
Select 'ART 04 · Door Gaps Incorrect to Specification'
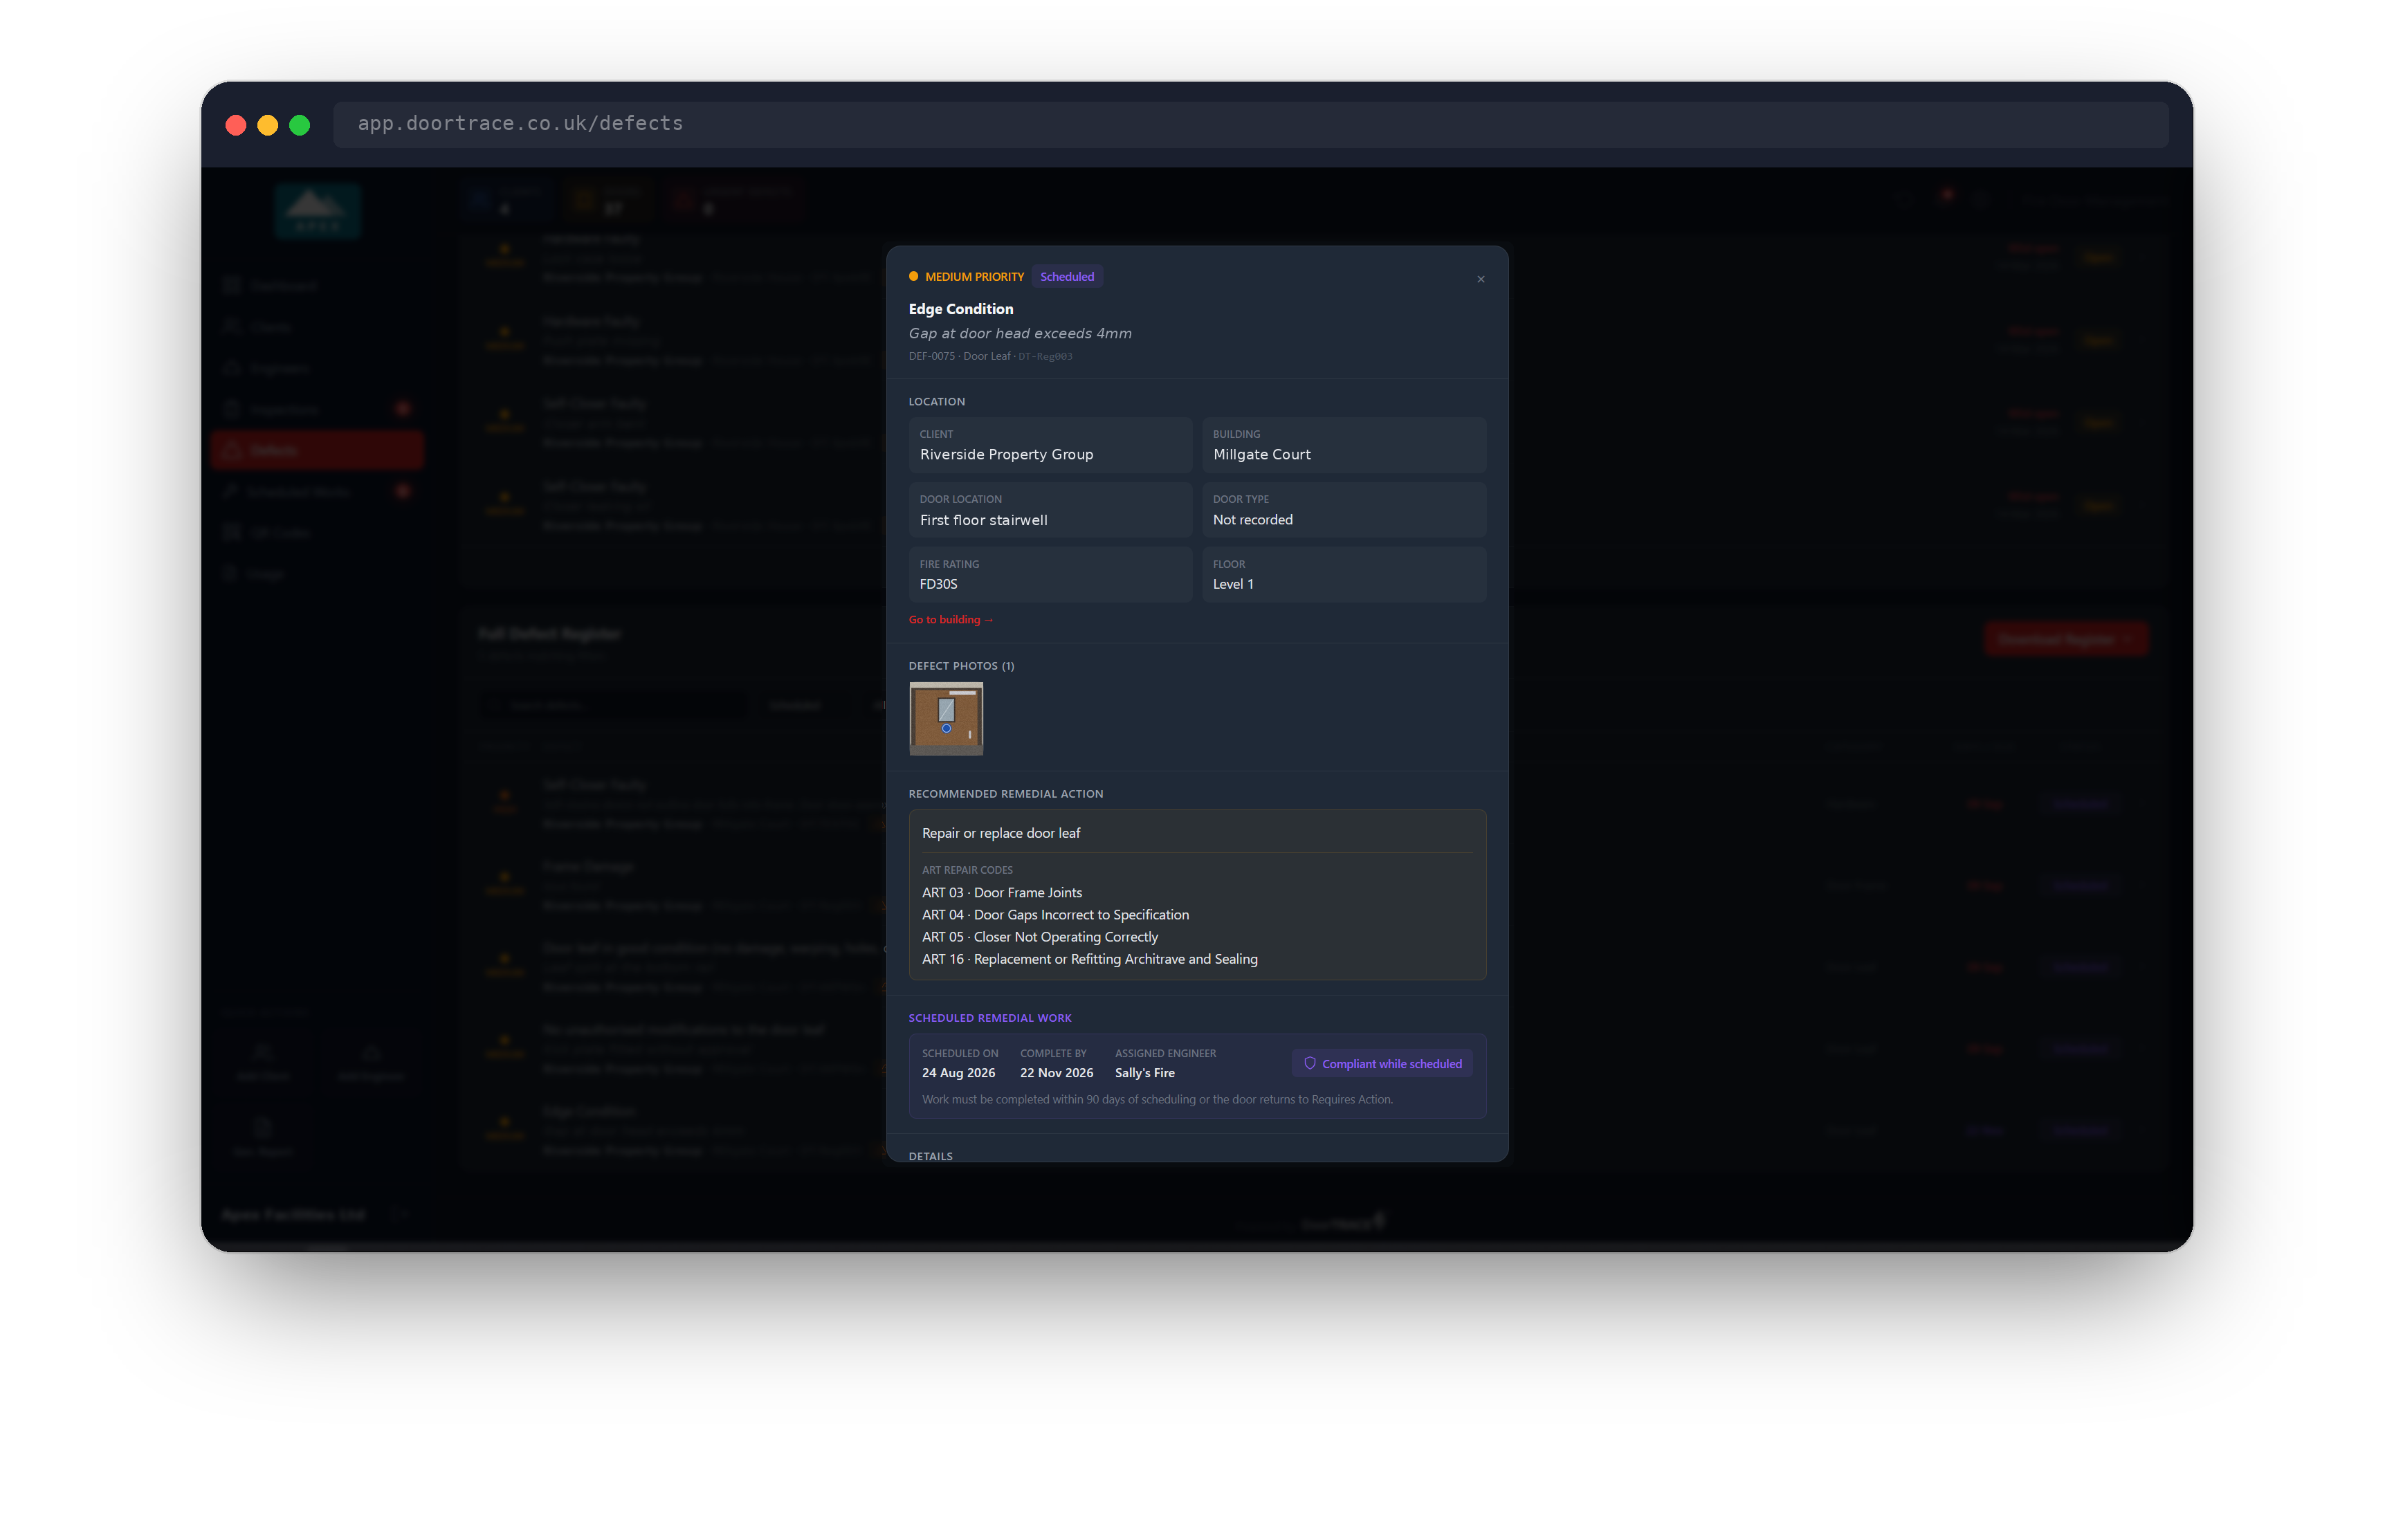[1055, 915]
